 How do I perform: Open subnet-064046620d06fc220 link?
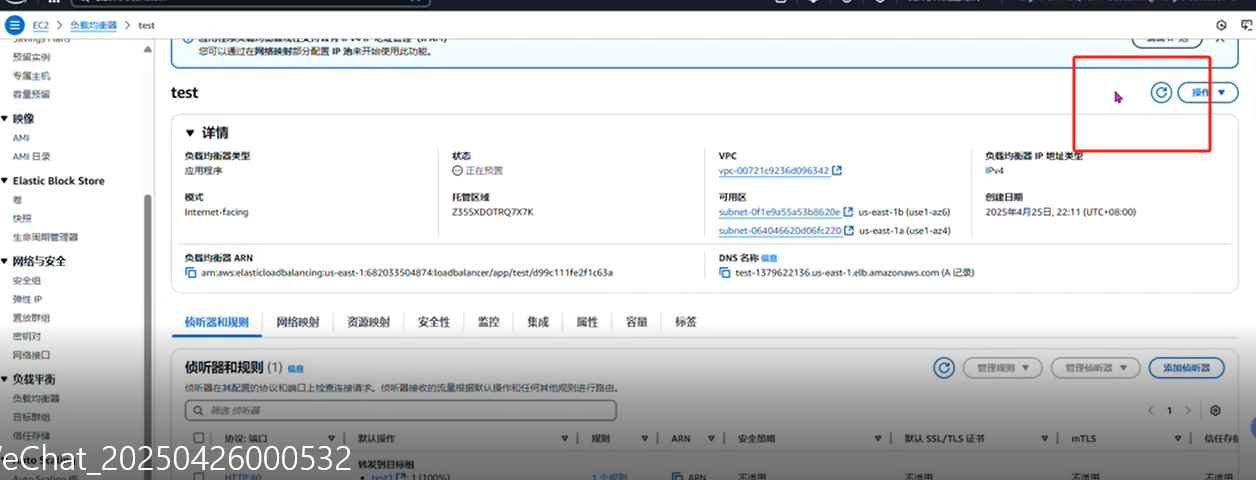(779, 231)
